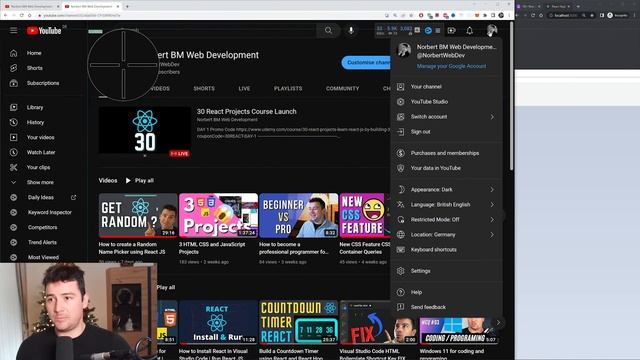Expand Appearance: Dark submenu

pos(446,189)
